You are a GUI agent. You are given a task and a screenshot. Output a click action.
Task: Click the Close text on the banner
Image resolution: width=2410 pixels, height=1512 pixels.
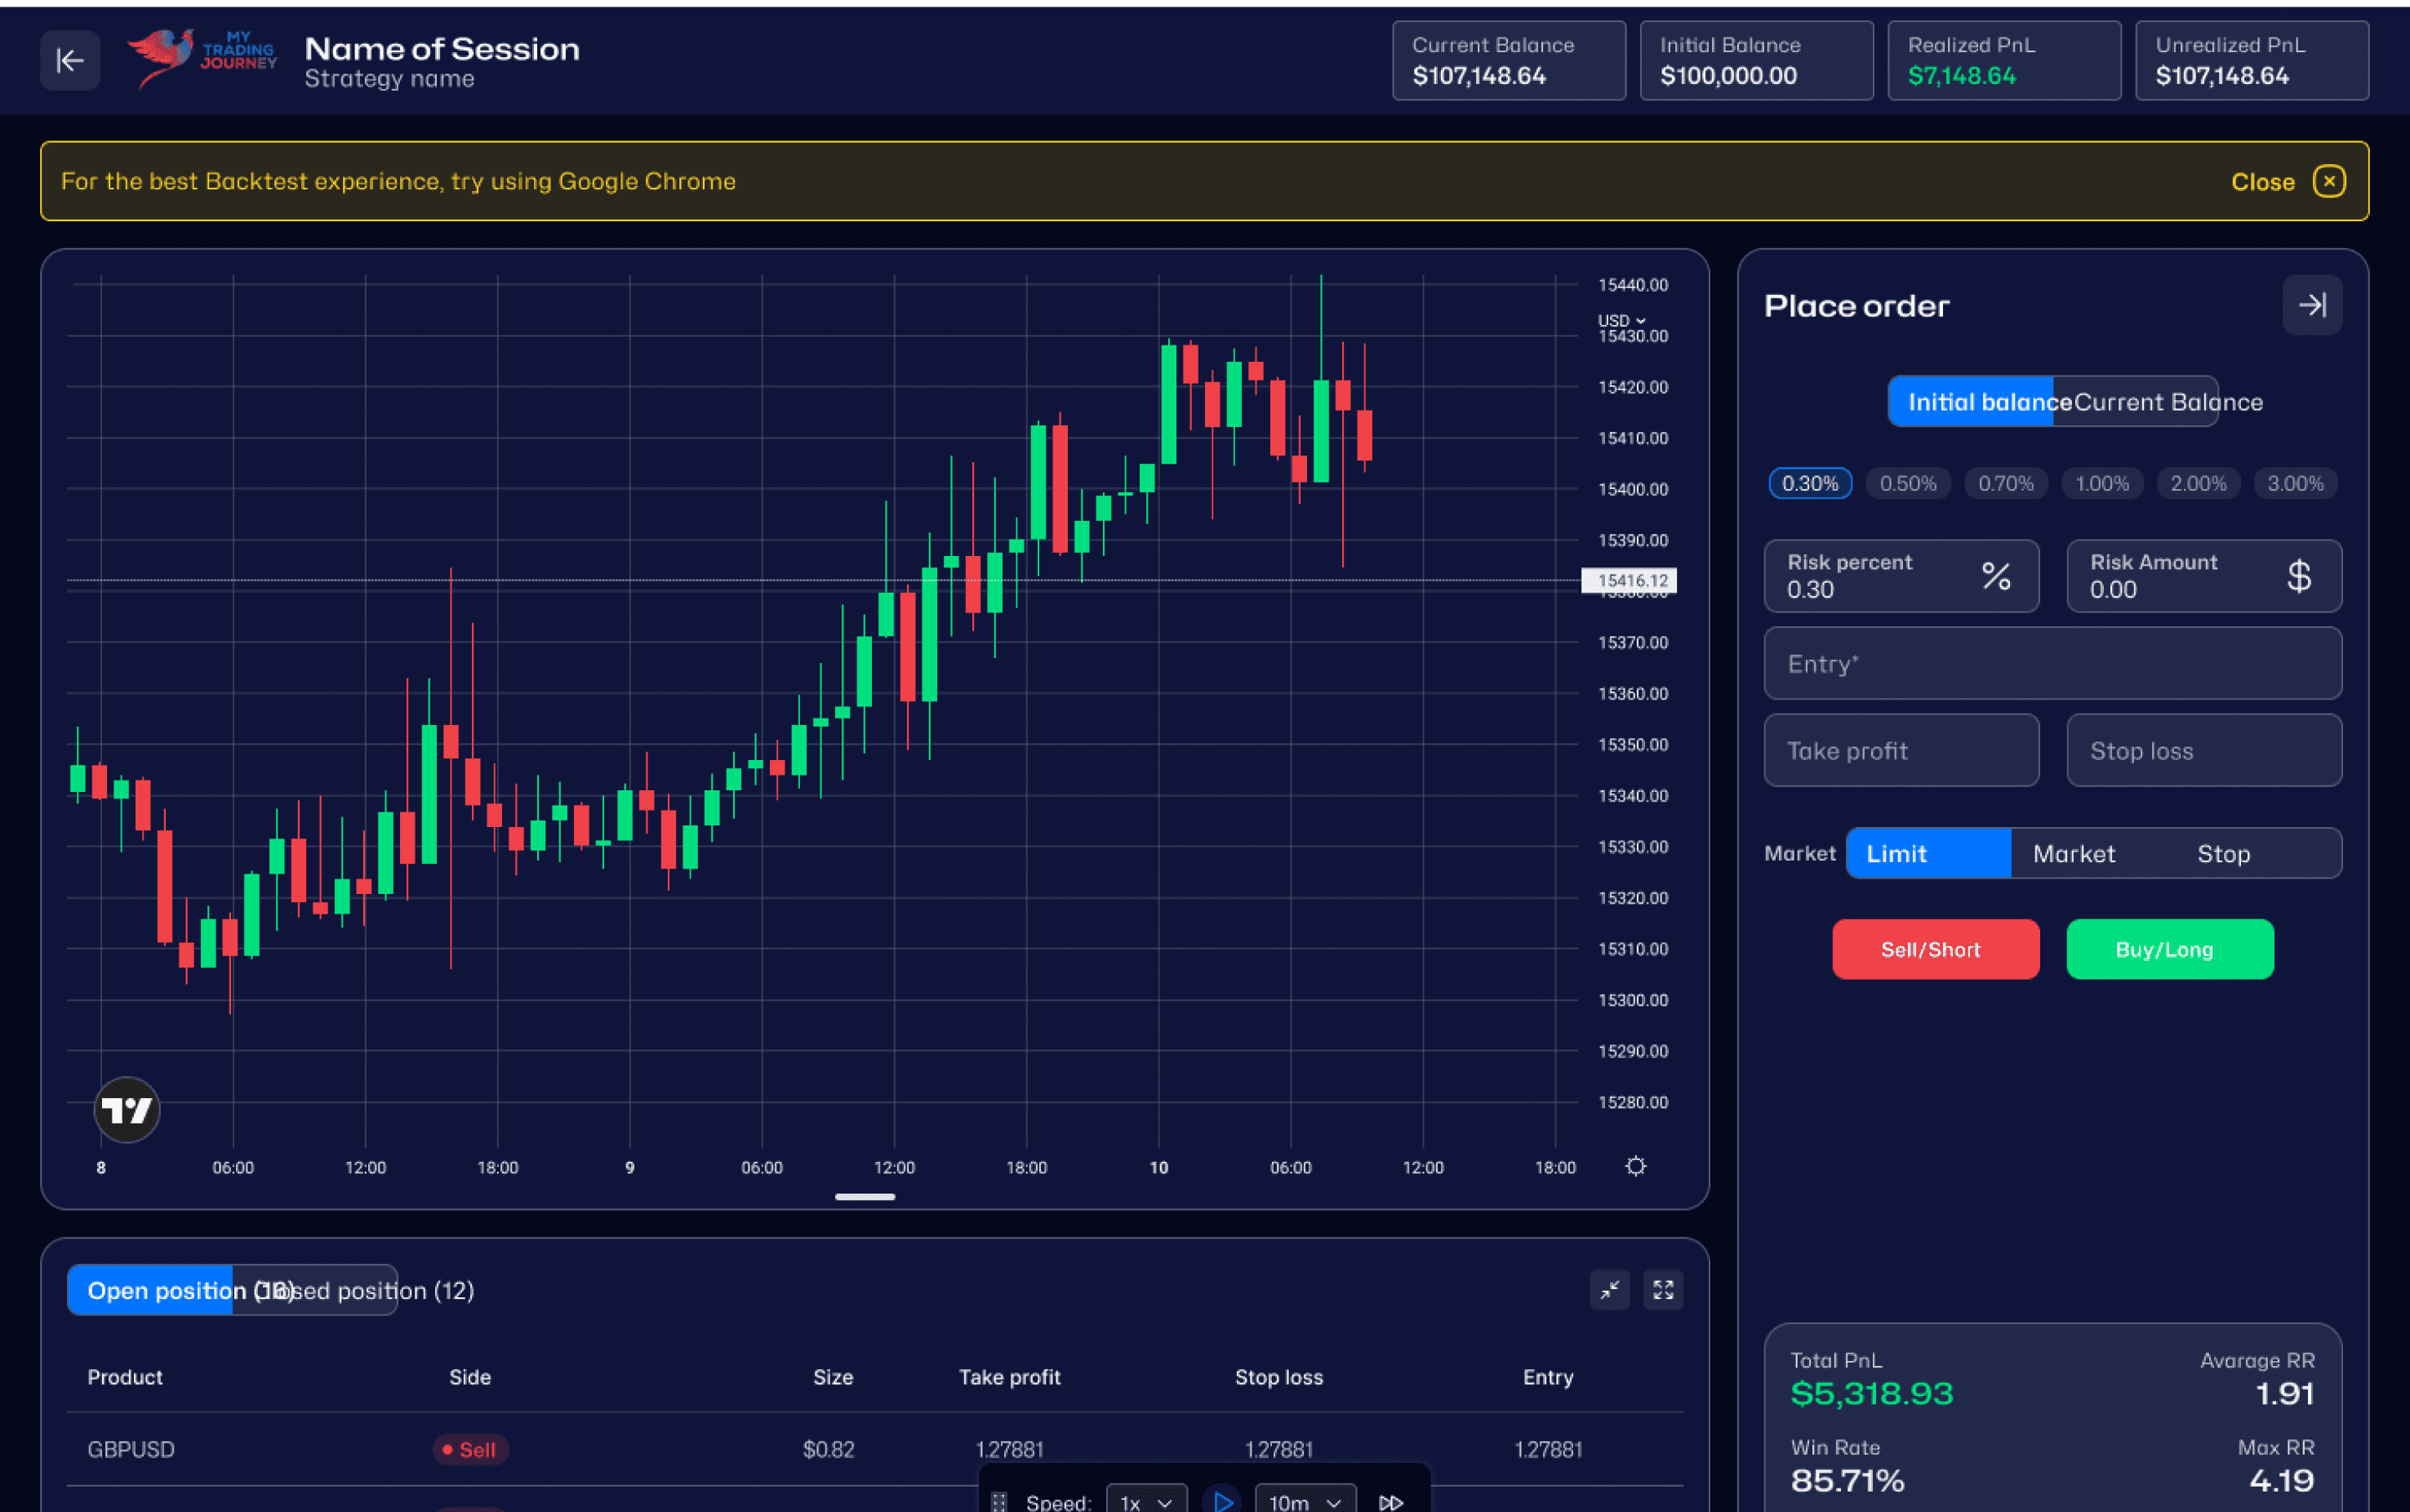[x=2262, y=182]
